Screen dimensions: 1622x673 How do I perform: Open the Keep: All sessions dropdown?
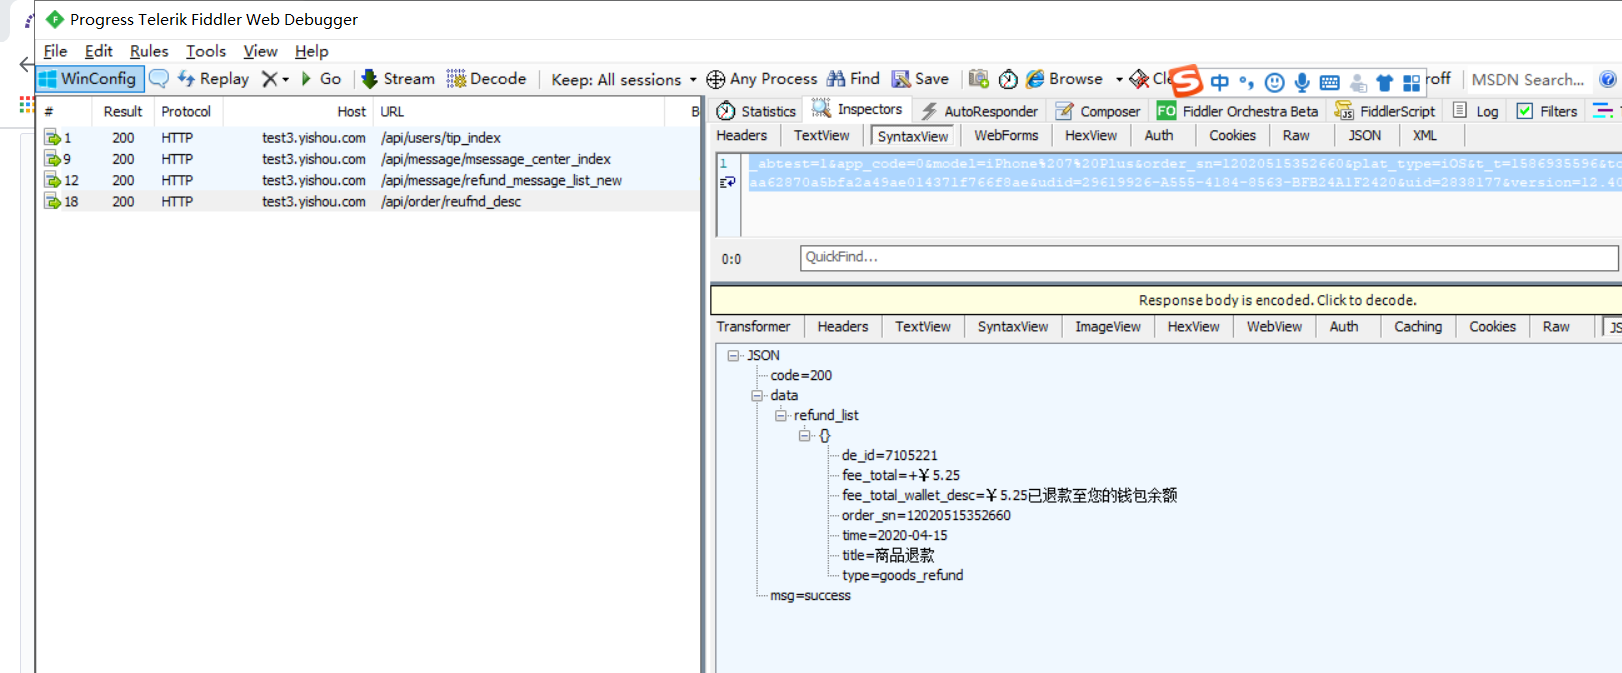click(624, 79)
